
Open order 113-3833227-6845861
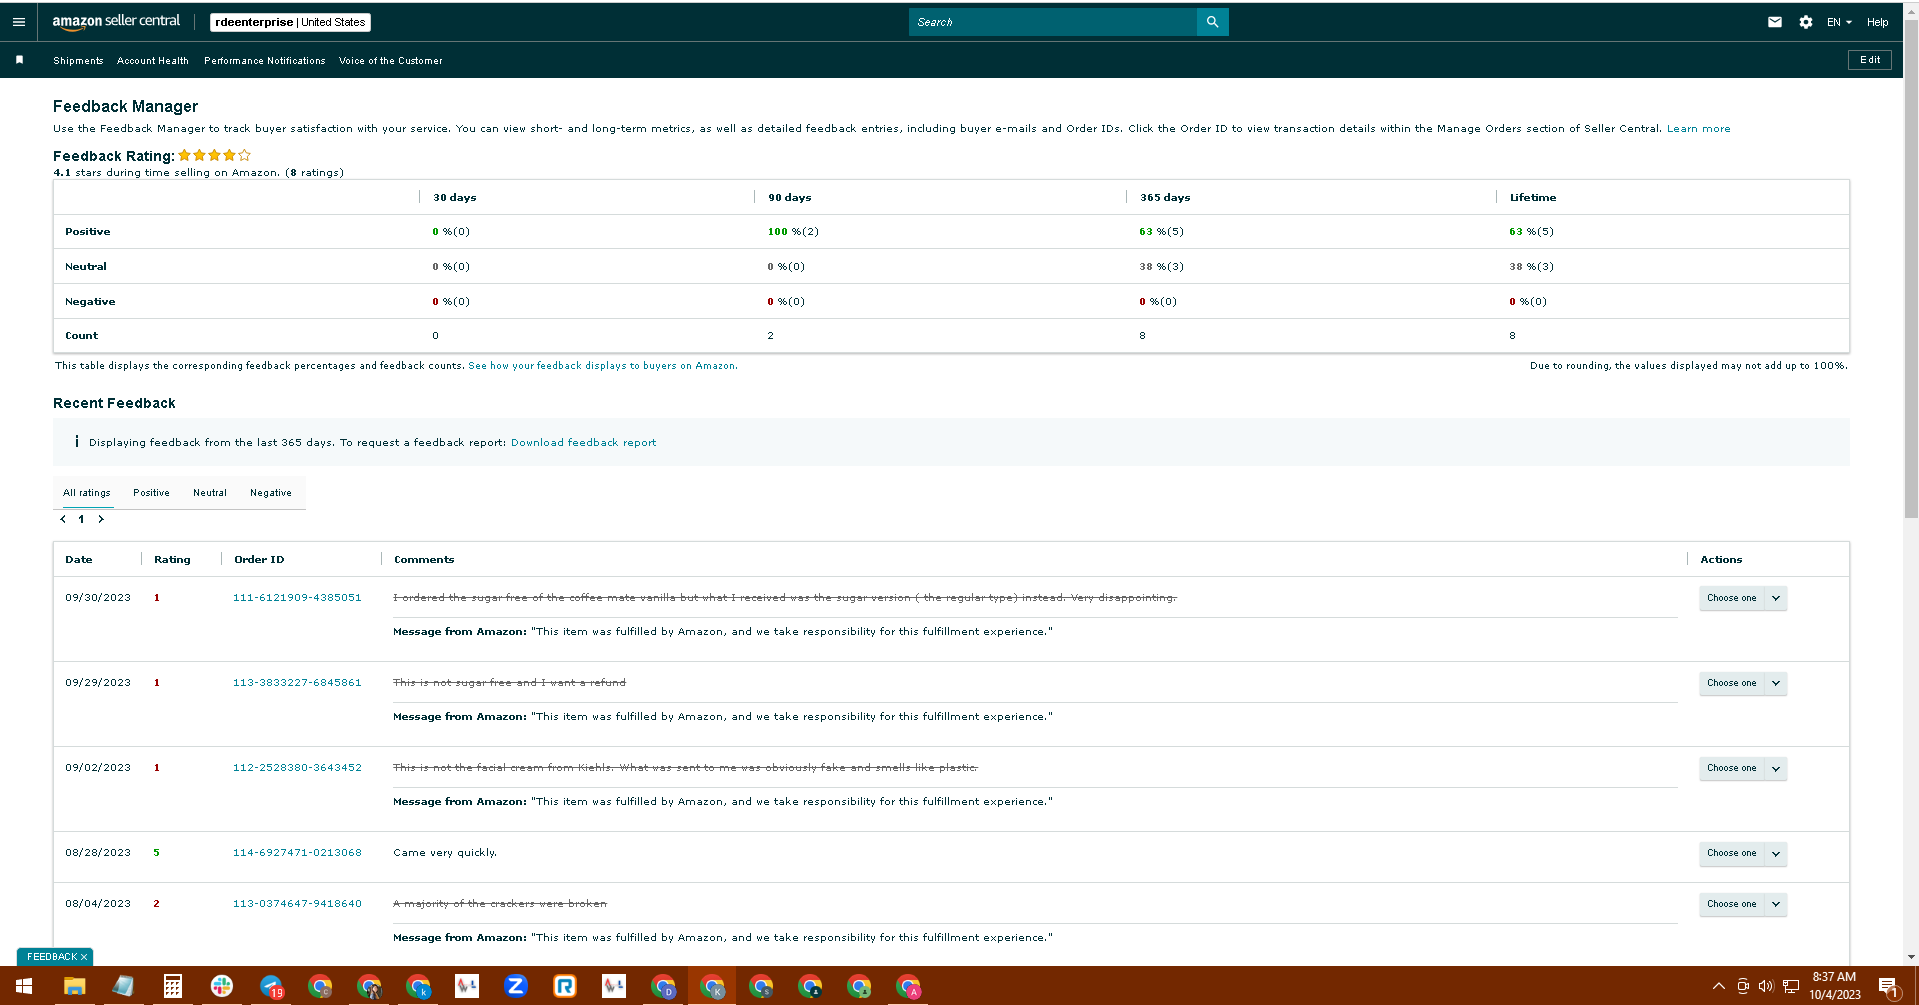click(297, 683)
